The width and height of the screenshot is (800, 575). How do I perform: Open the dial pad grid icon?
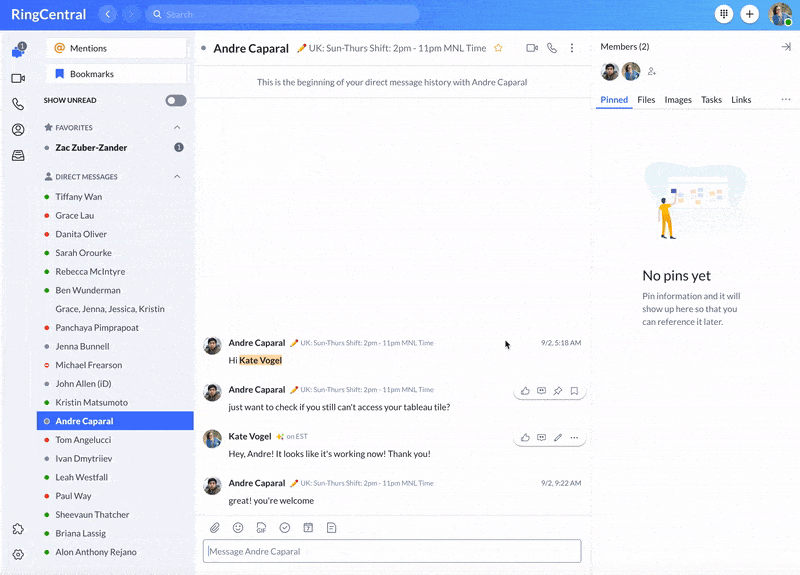tap(724, 14)
